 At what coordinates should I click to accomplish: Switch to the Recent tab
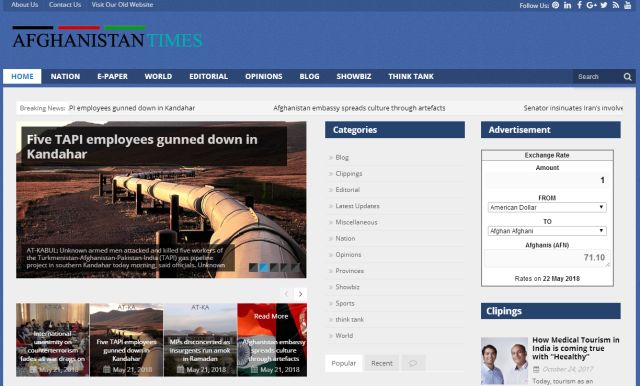(x=382, y=363)
